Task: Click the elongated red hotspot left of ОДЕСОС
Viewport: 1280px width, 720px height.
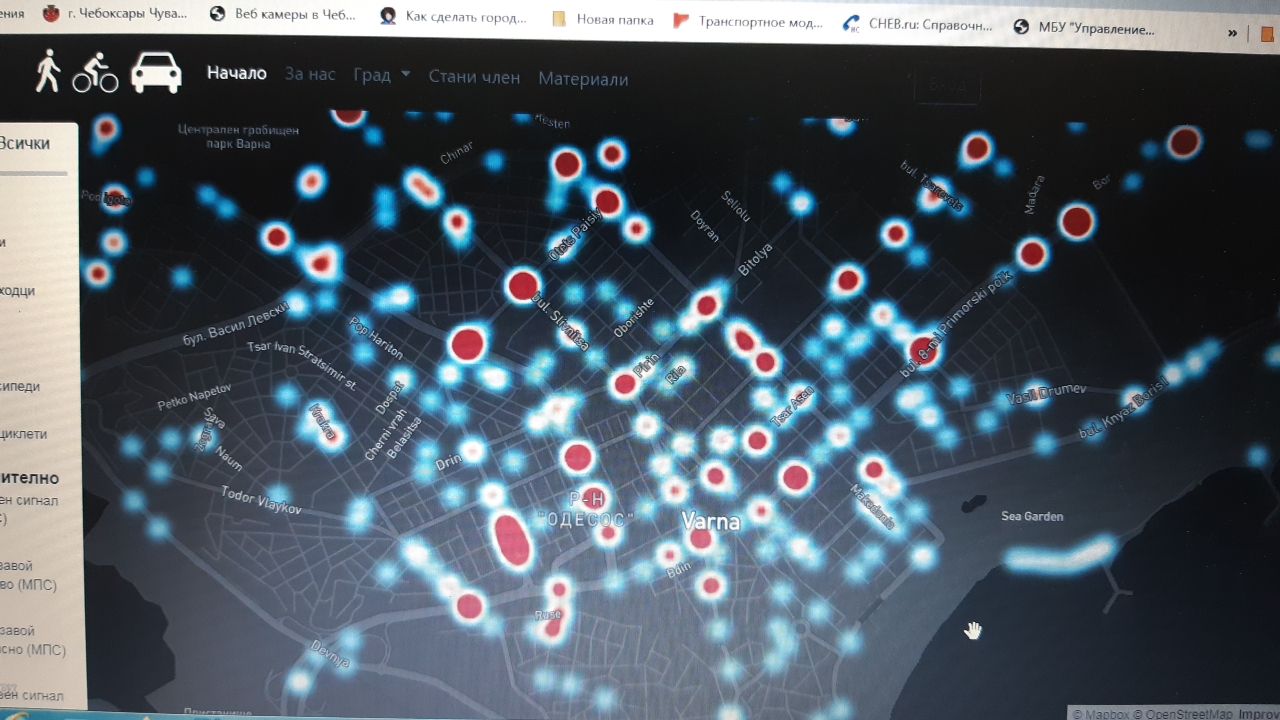Action: pos(510,540)
